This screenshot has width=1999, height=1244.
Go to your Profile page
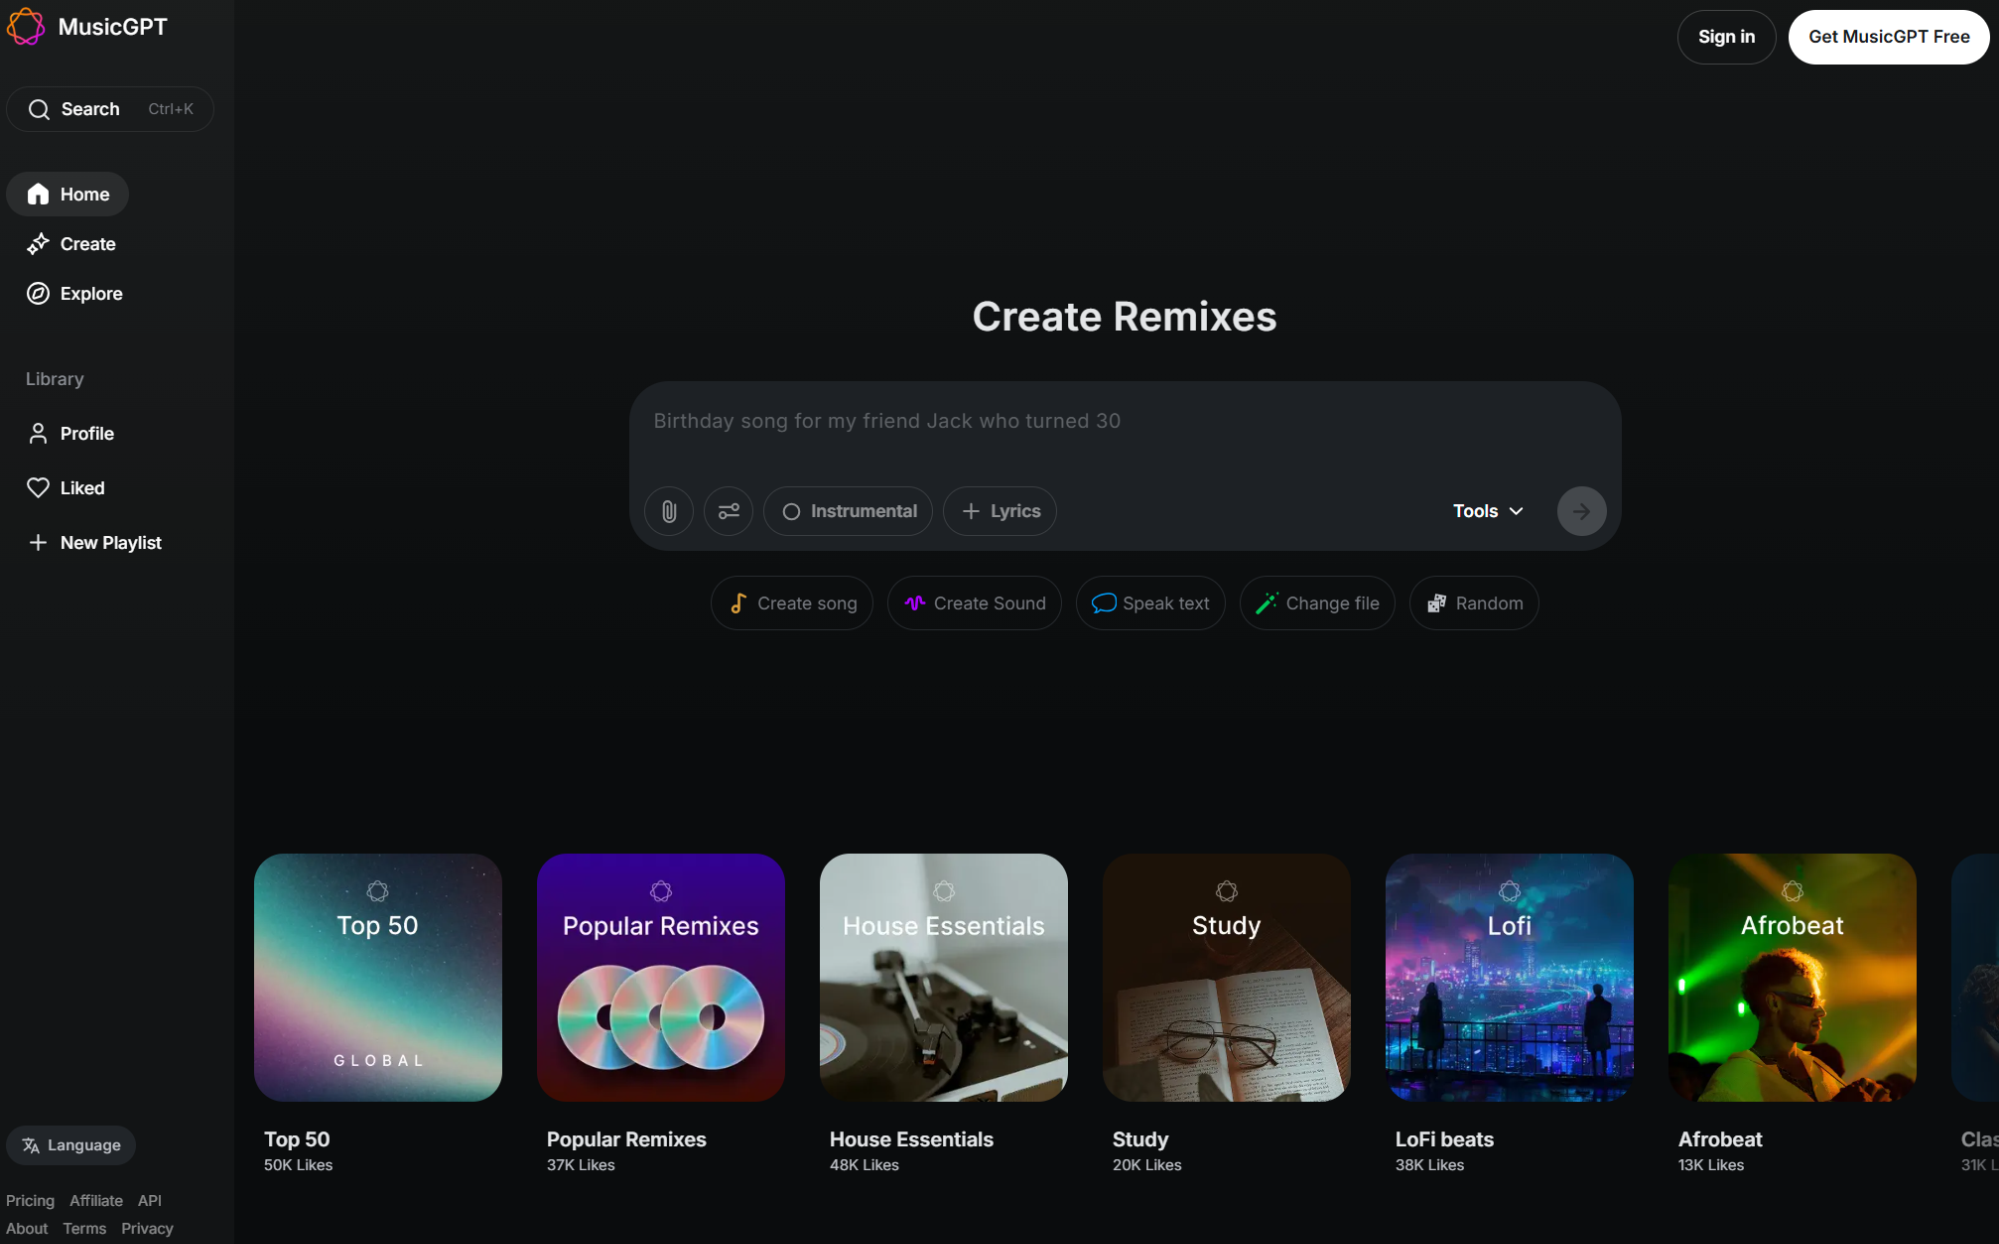pos(86,433)
